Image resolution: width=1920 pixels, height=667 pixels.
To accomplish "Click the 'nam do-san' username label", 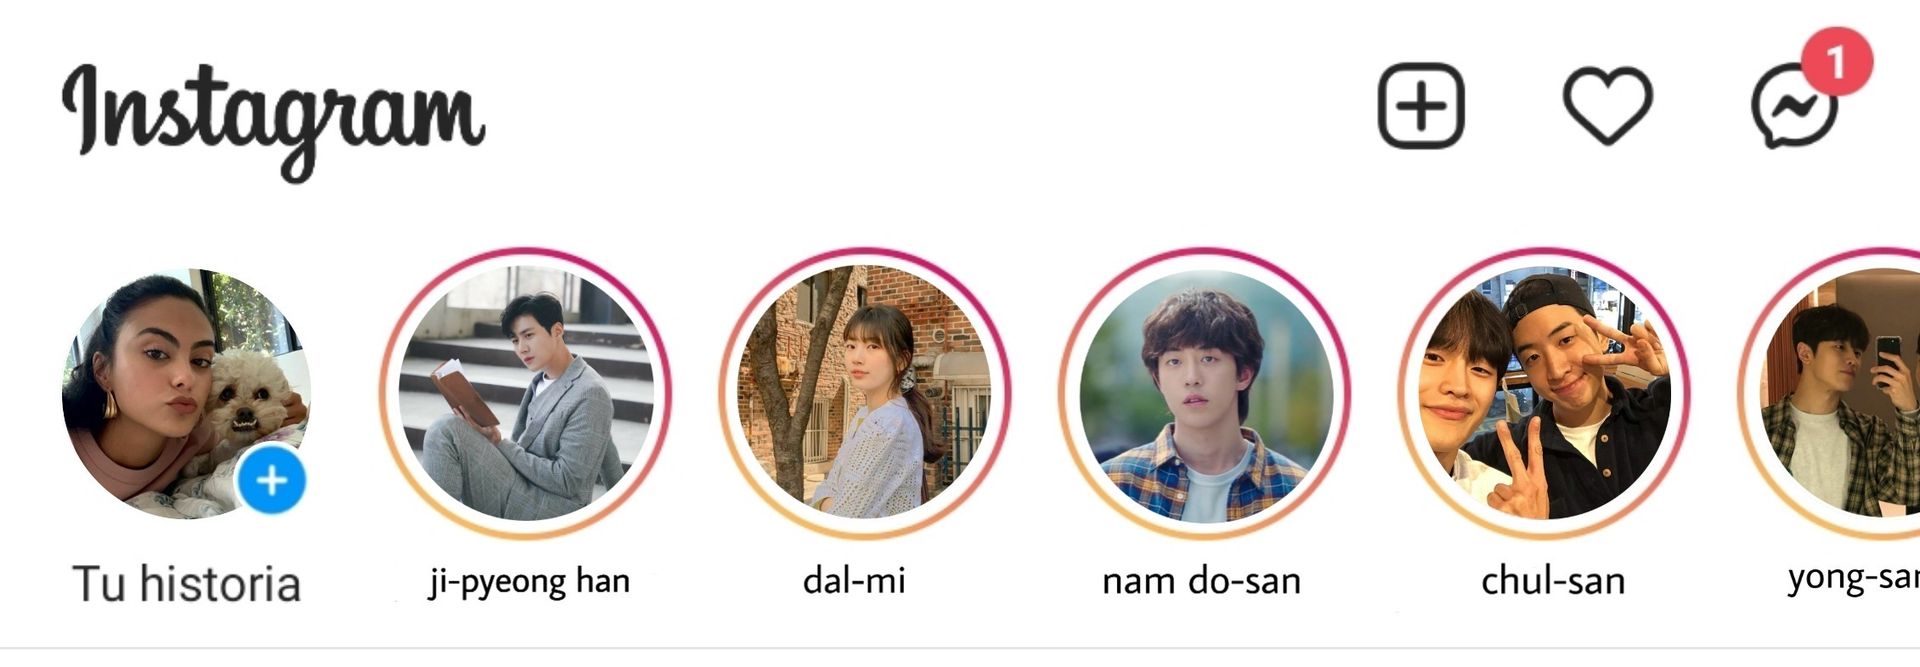I will coord(1201,580).
